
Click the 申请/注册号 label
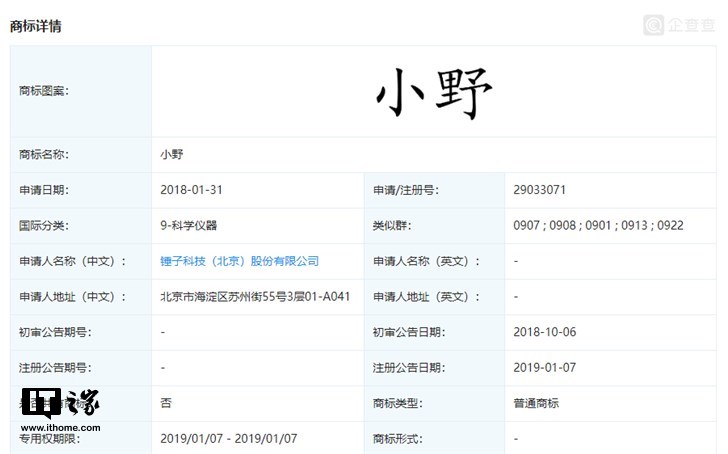tap(406, 190)
